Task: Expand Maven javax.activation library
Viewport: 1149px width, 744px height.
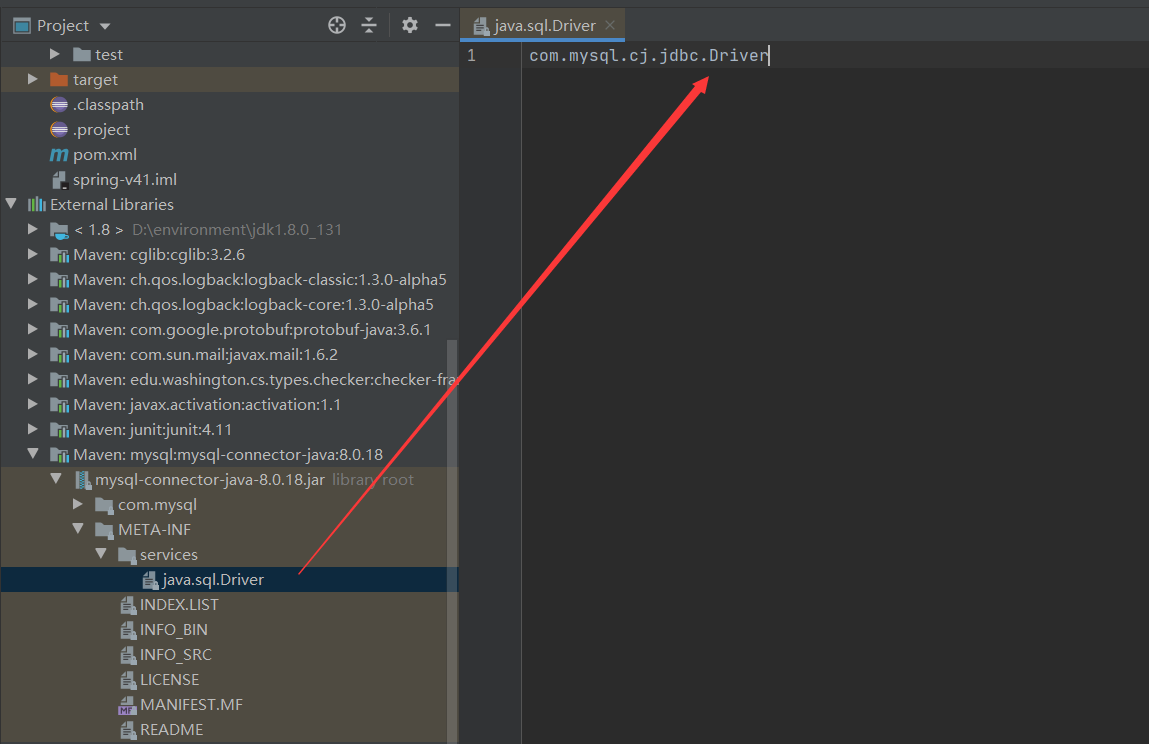Action: coord(32,404)
